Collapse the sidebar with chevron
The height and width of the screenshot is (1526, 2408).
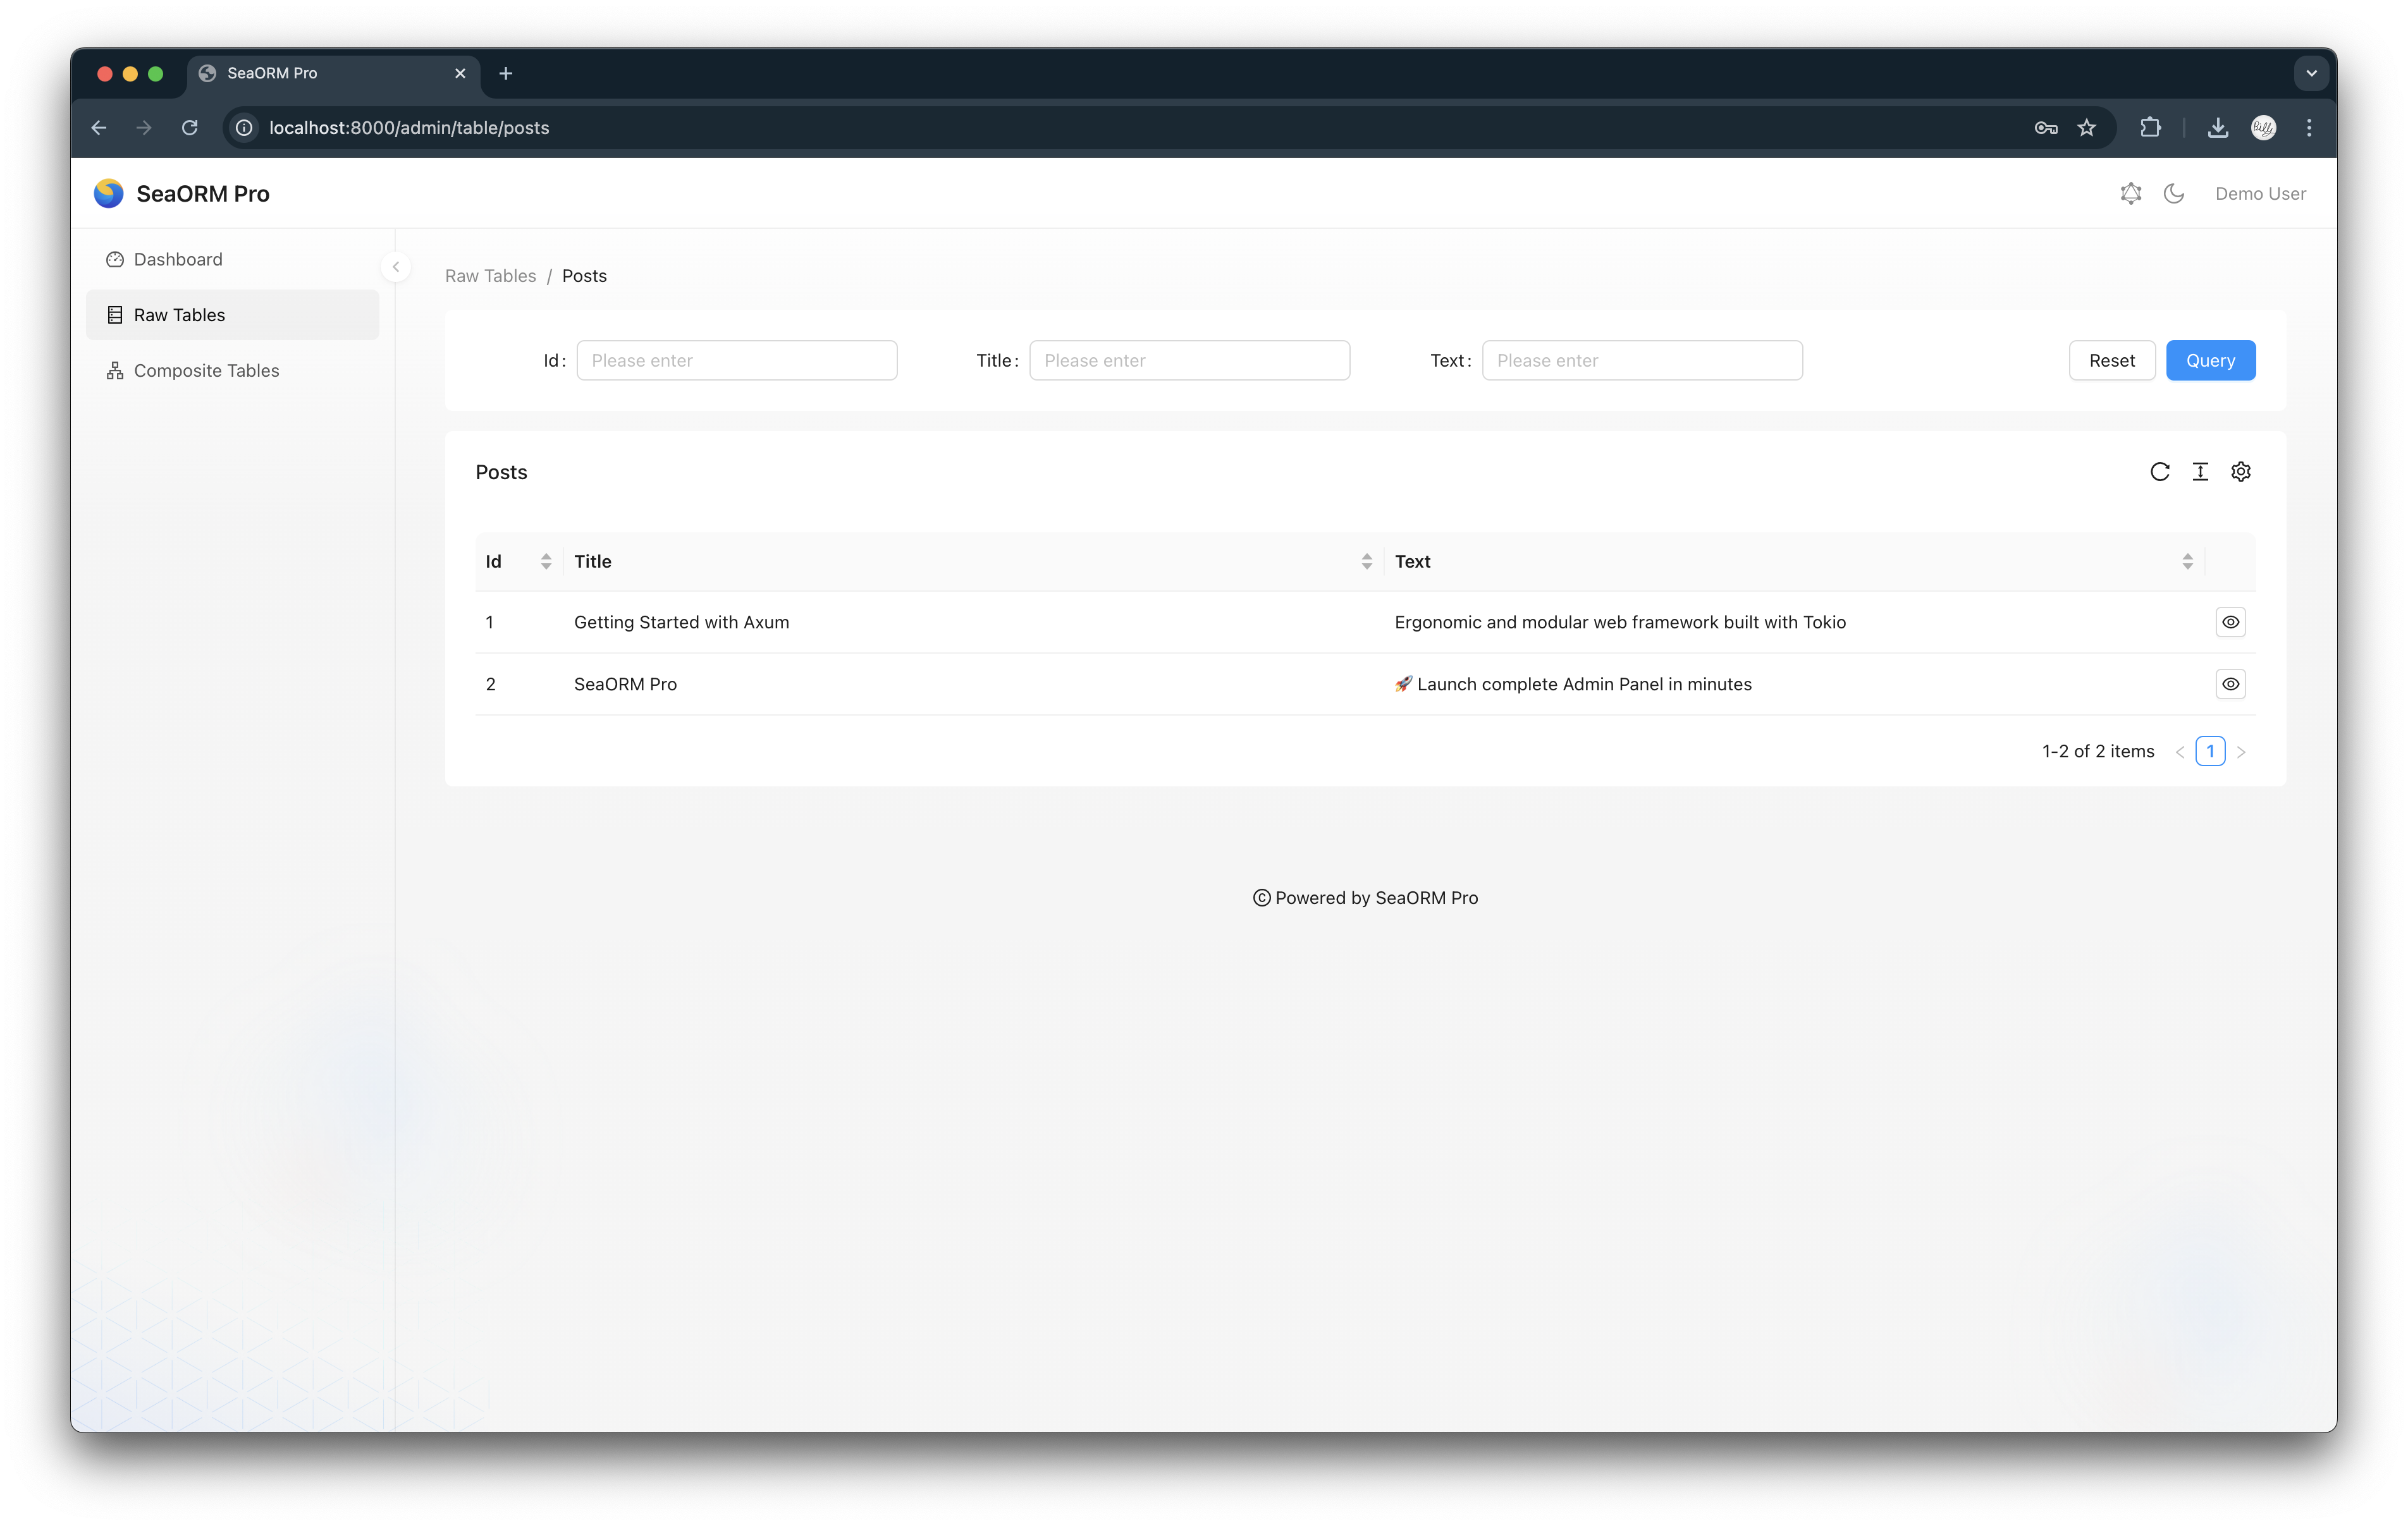point(396,267)
